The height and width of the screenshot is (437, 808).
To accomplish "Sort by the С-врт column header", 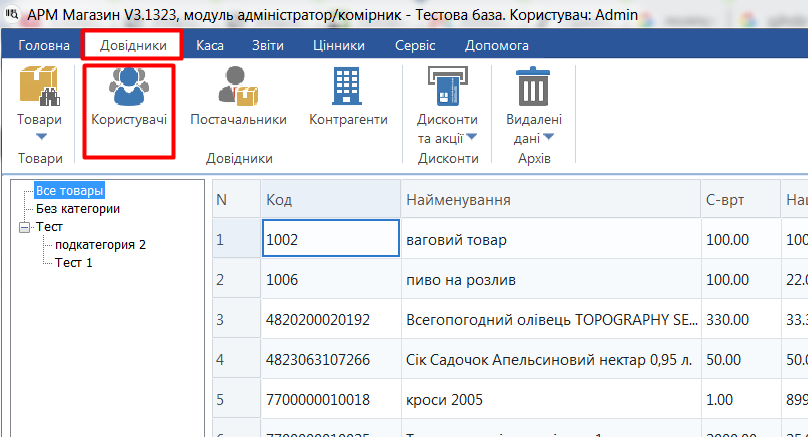I will pyautogui.click(x=741, y=199).
